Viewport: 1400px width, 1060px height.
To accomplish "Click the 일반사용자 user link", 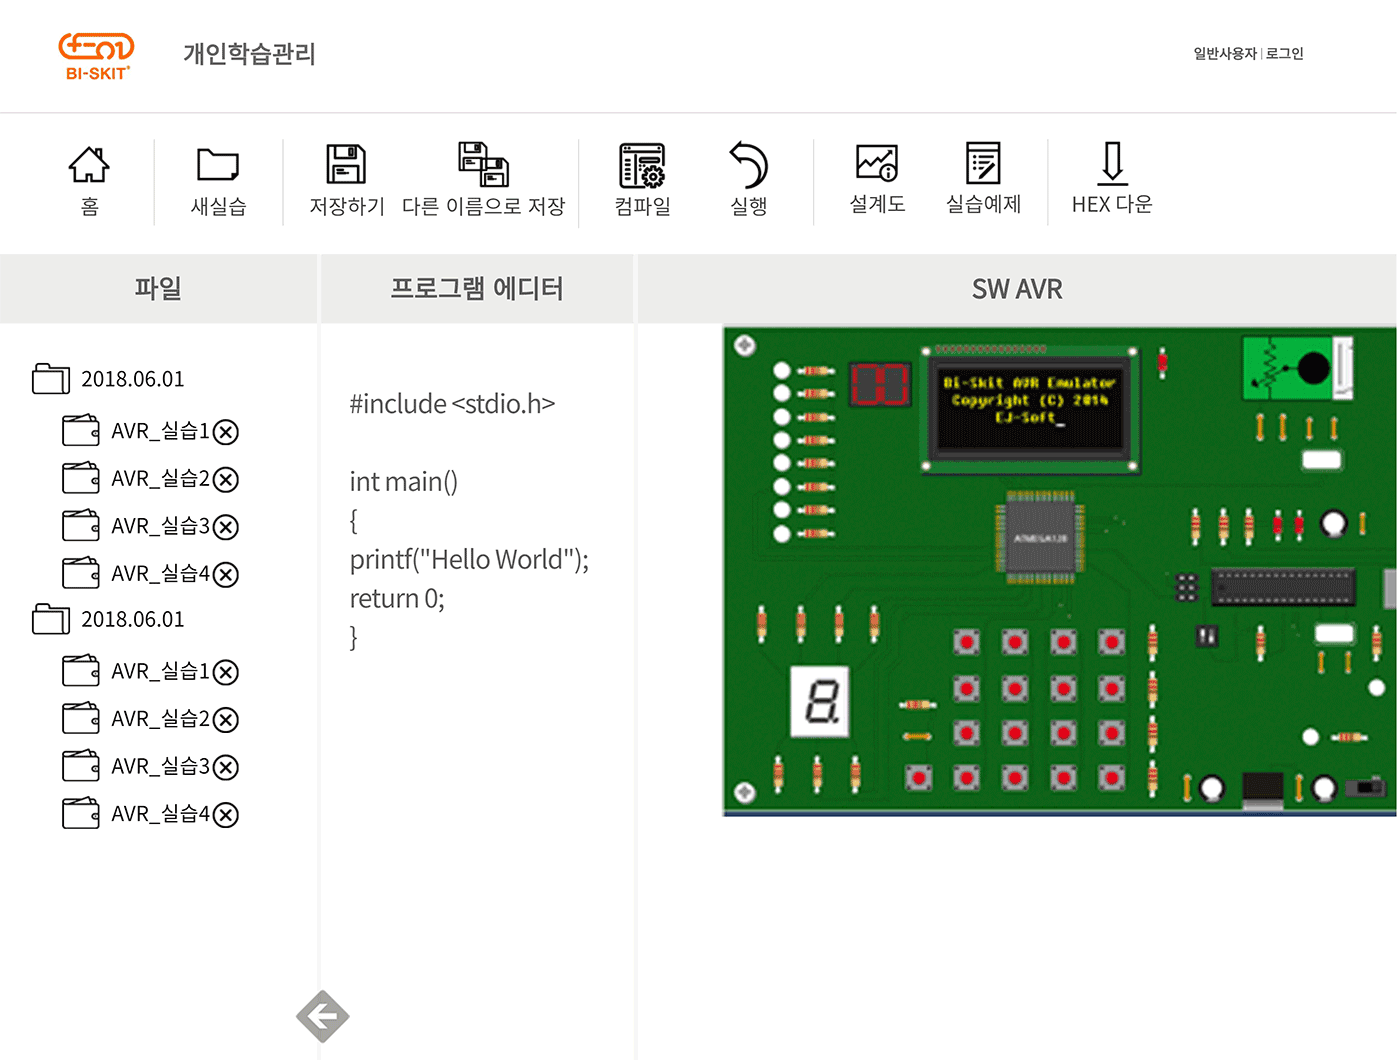I will (1224, 54).
